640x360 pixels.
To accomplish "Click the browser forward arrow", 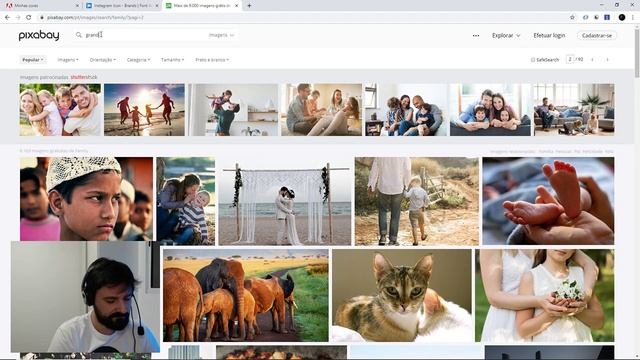I will 18,18.
